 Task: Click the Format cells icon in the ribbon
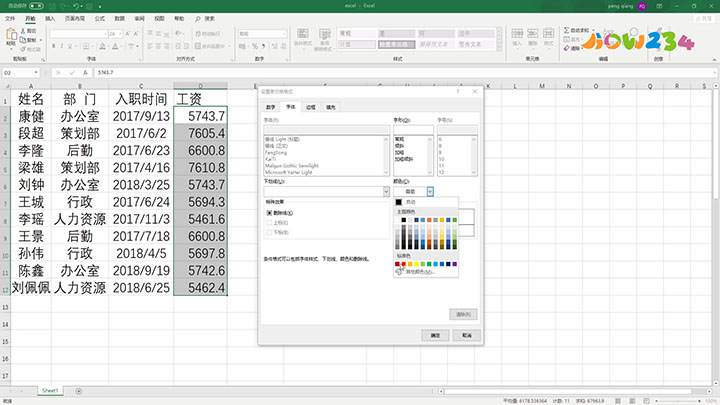(548, 34)
